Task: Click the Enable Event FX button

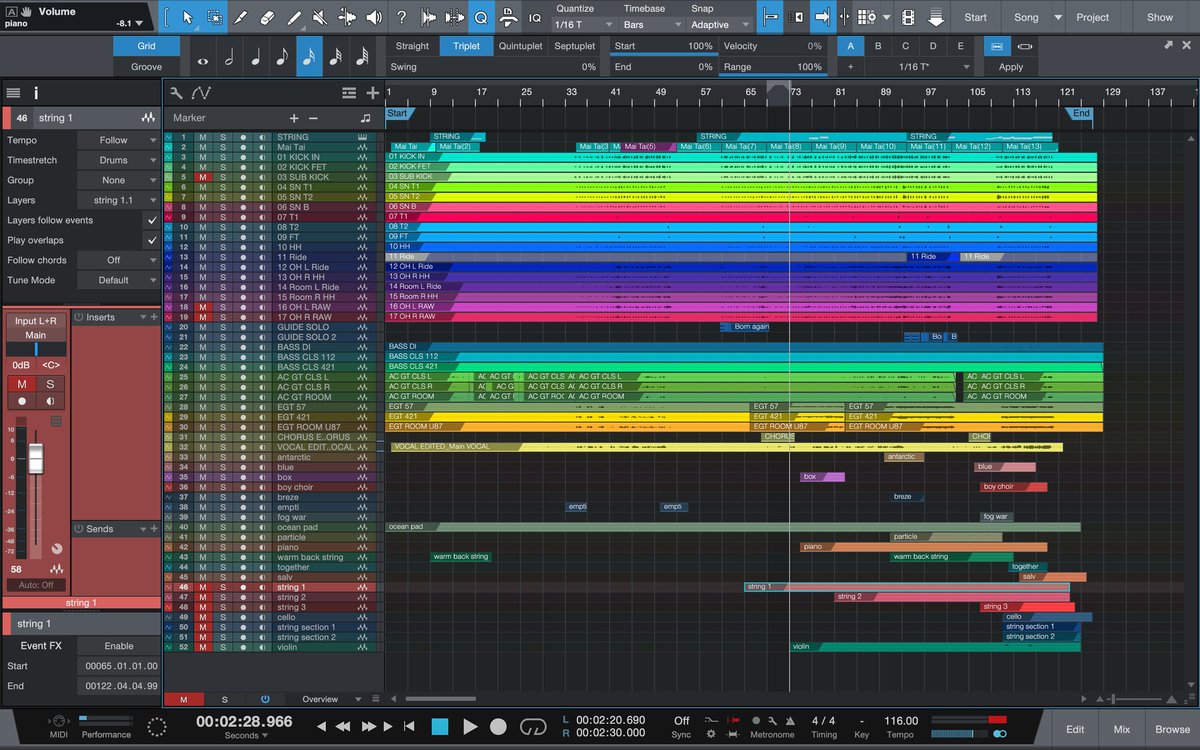Action: coord(119,646)
